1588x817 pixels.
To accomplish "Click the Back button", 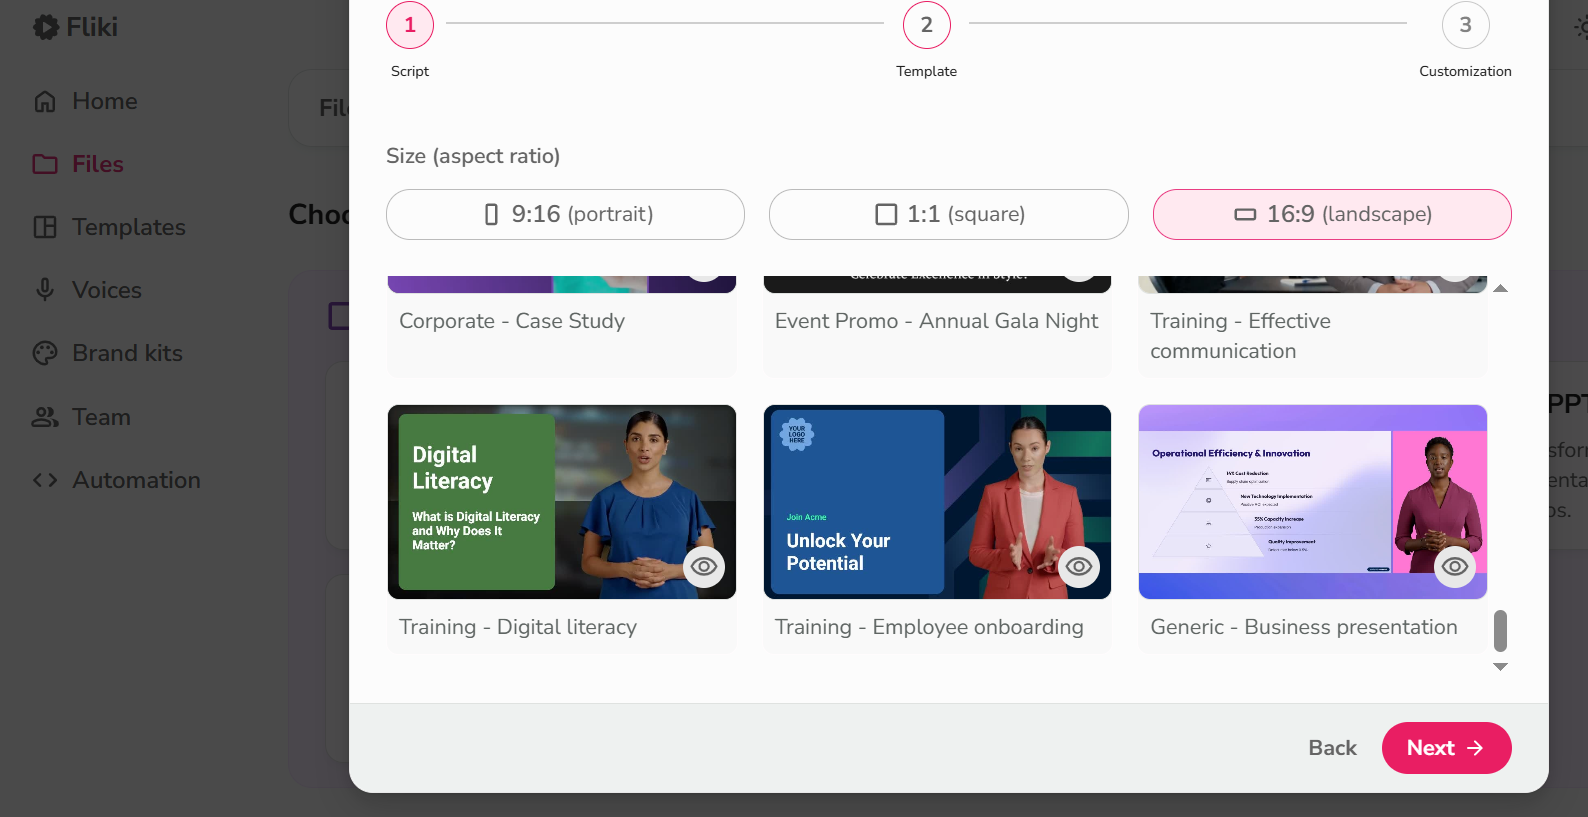I will [1333, 748].
